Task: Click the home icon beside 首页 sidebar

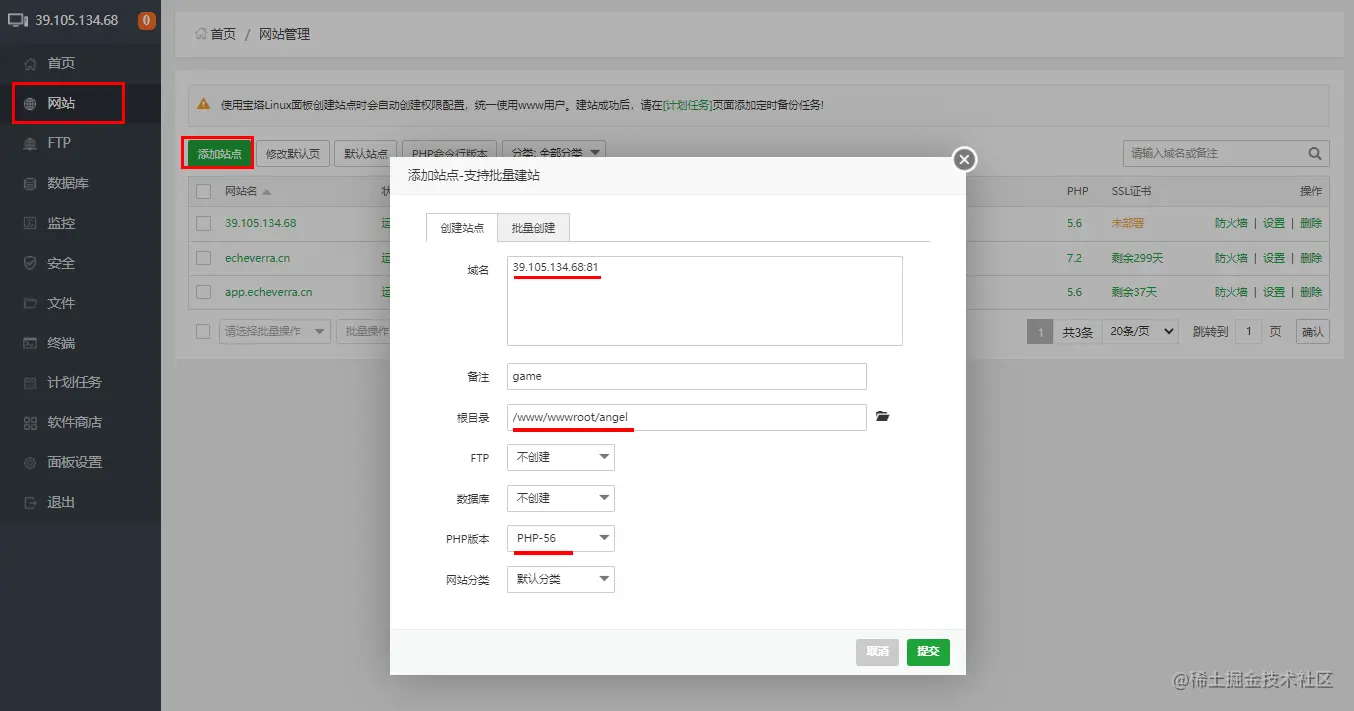Action: 30,63
